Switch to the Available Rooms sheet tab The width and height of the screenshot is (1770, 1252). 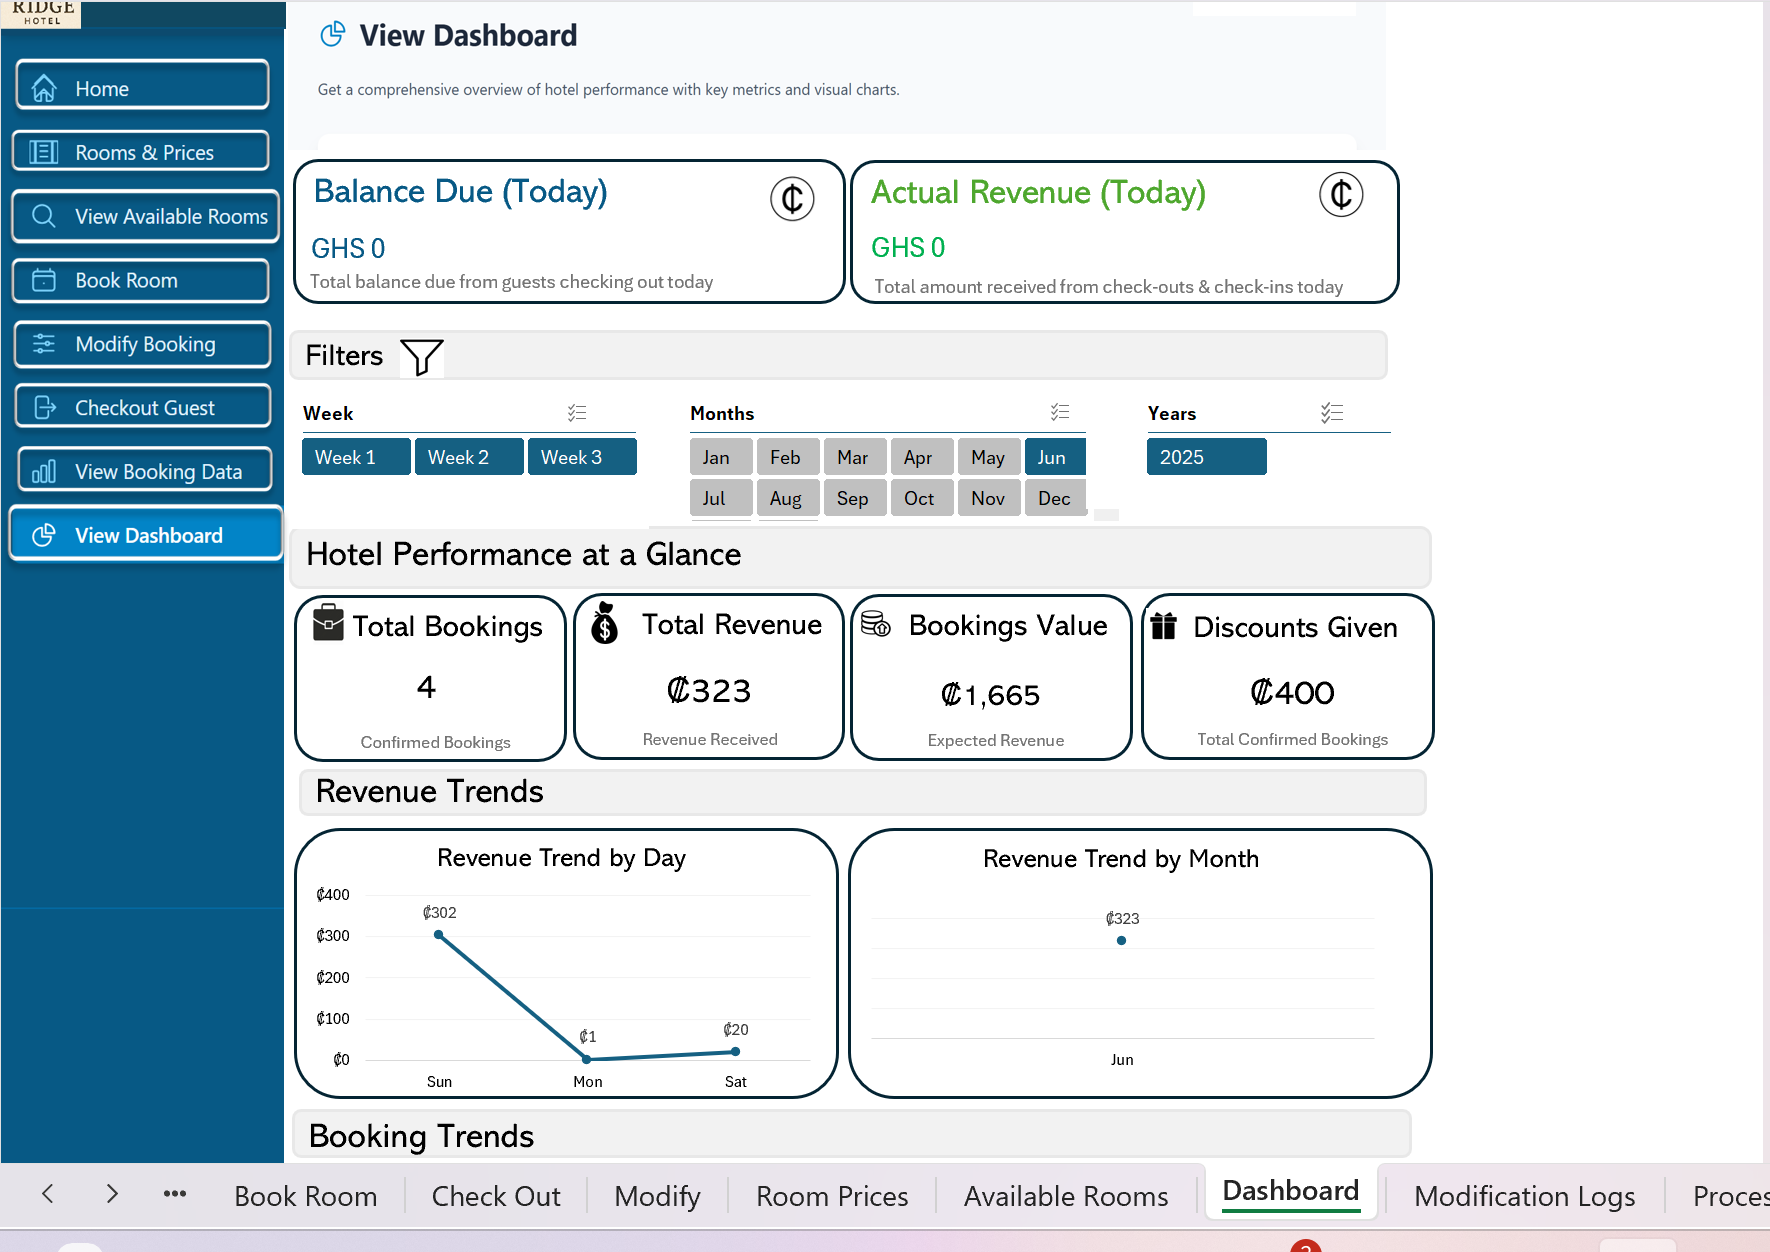pyautogui.click(x=1066, y=1196)
